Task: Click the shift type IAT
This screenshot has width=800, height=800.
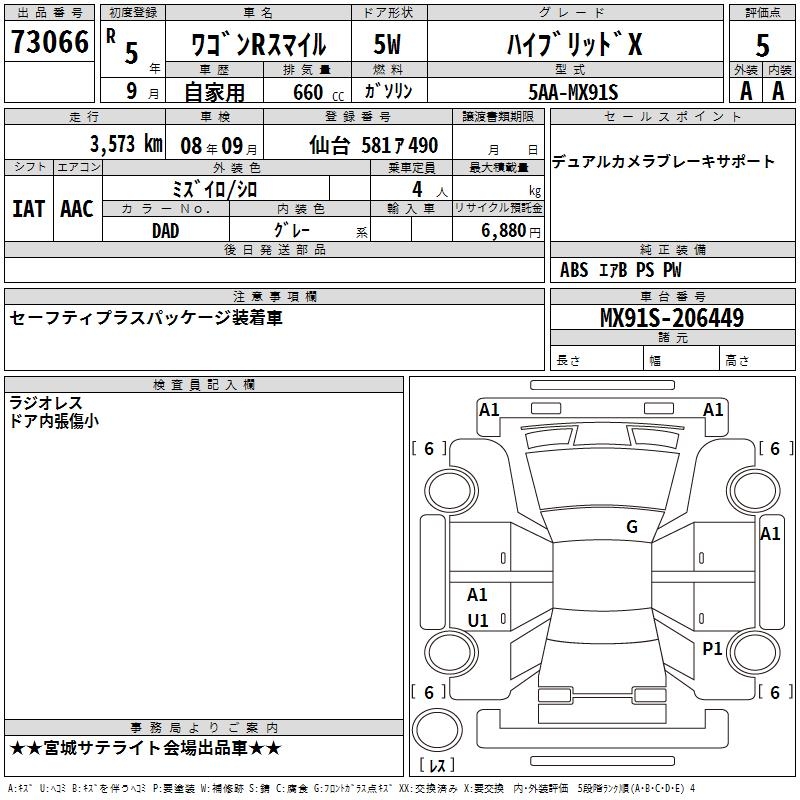Action: point(29,209)
